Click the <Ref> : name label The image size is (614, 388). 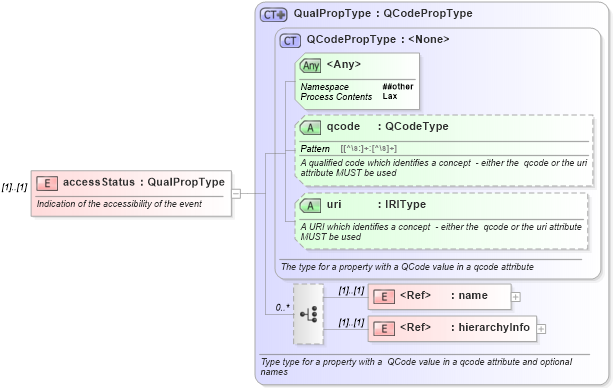coord(444,295)
